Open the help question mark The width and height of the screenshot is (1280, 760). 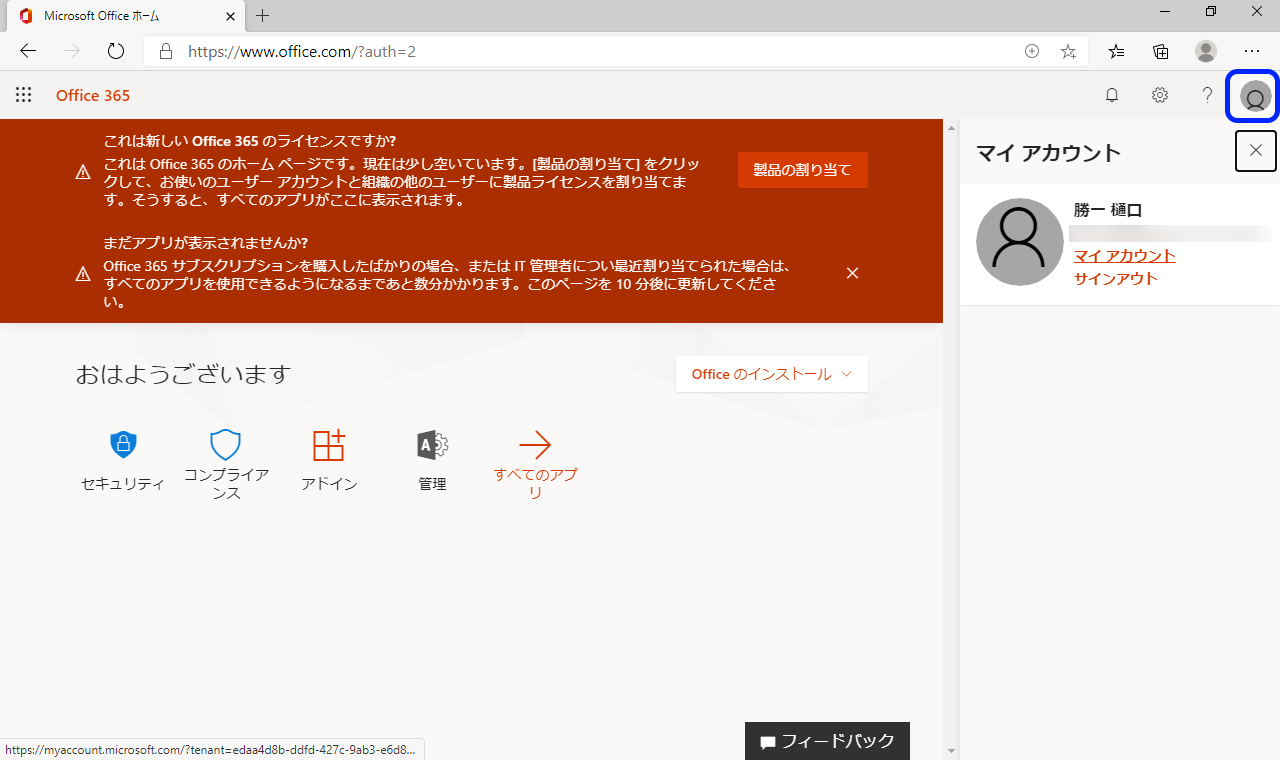[x=1207, y=95]
